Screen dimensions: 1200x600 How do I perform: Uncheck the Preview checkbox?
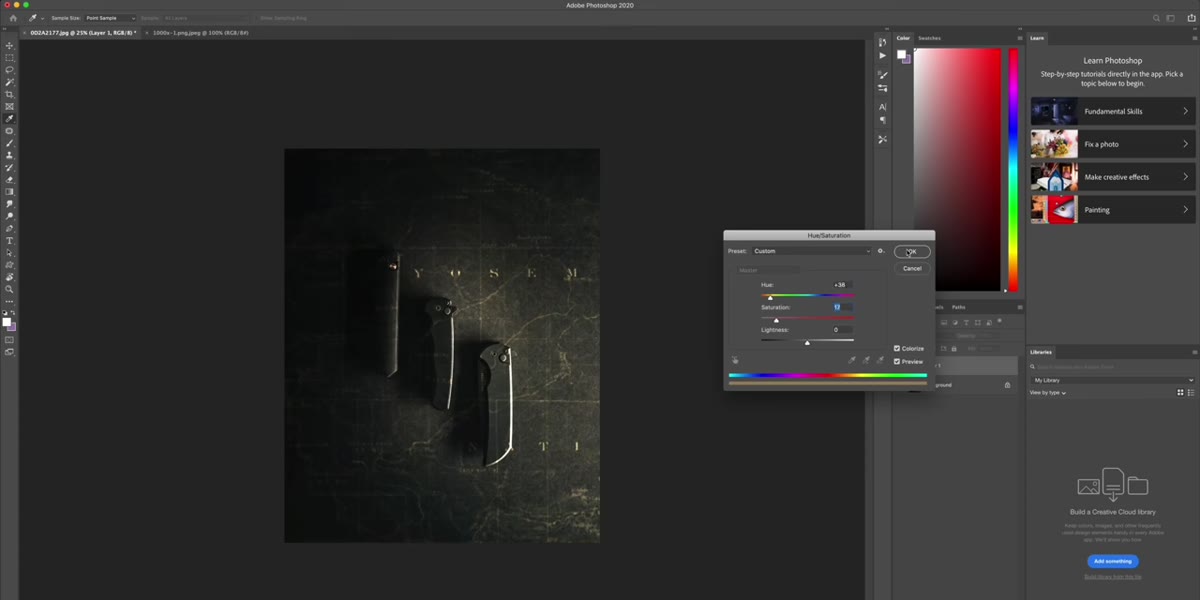(897, 362)
